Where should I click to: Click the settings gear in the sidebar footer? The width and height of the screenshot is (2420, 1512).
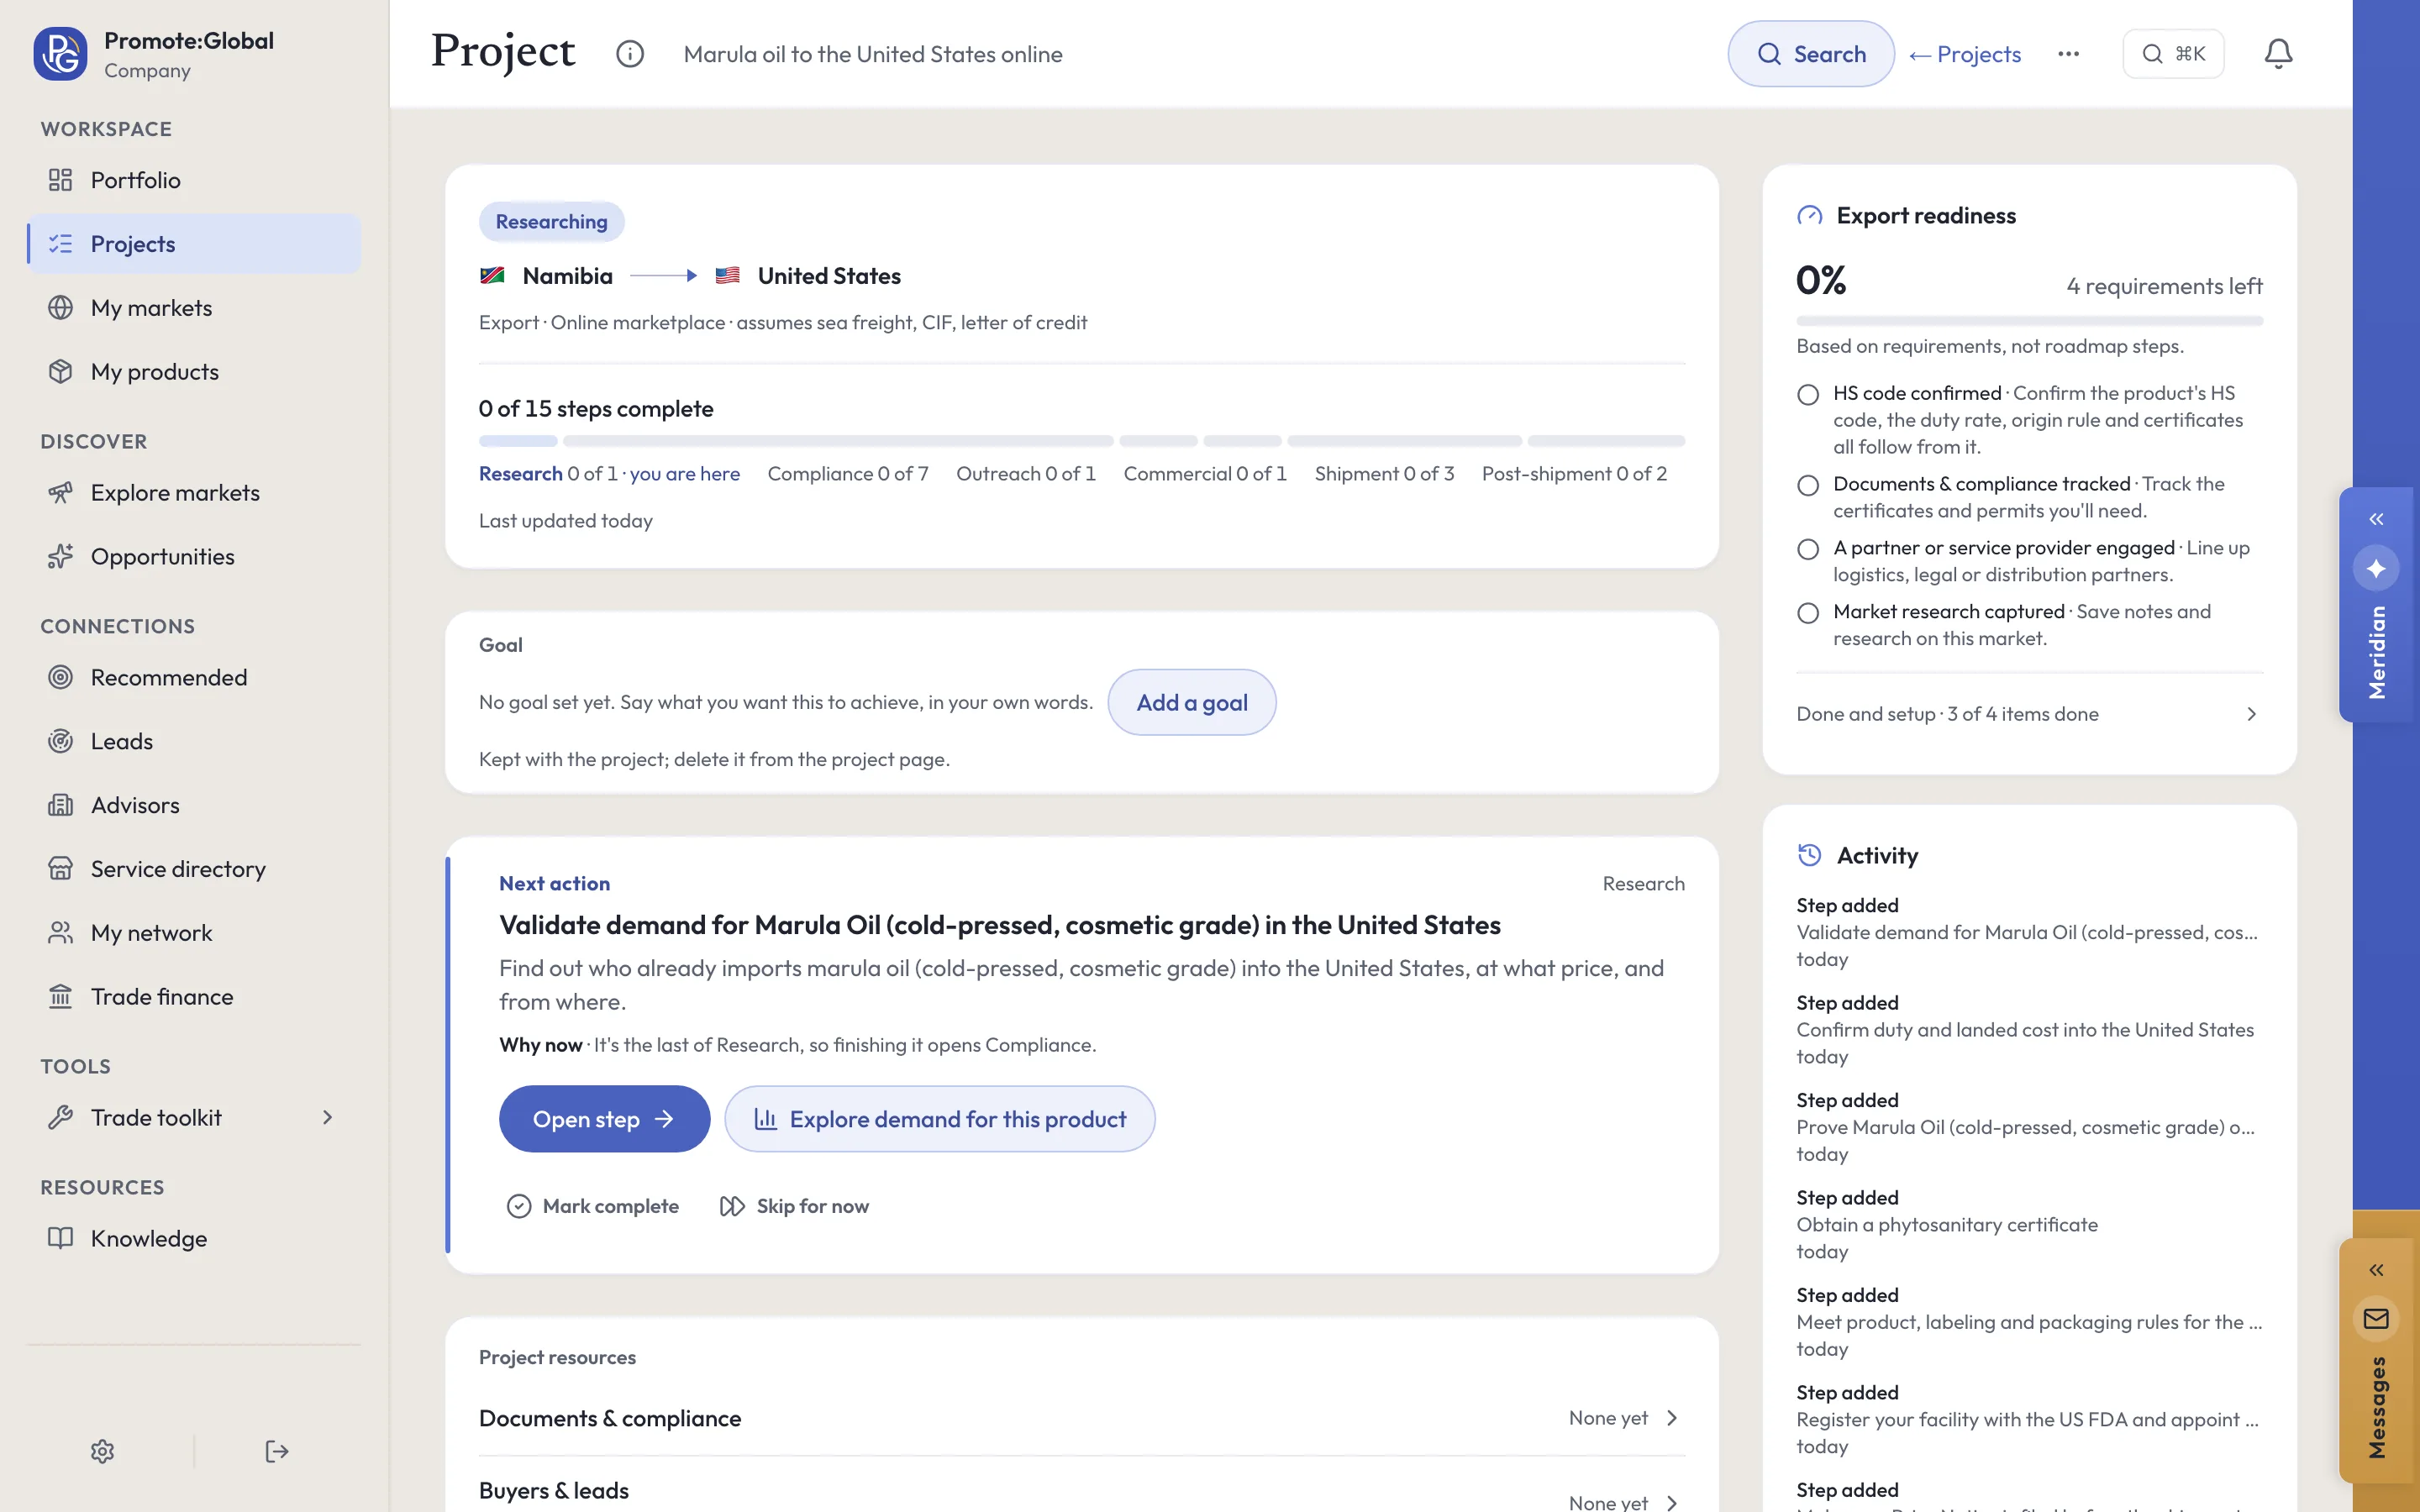click(x=102, y=1451)
